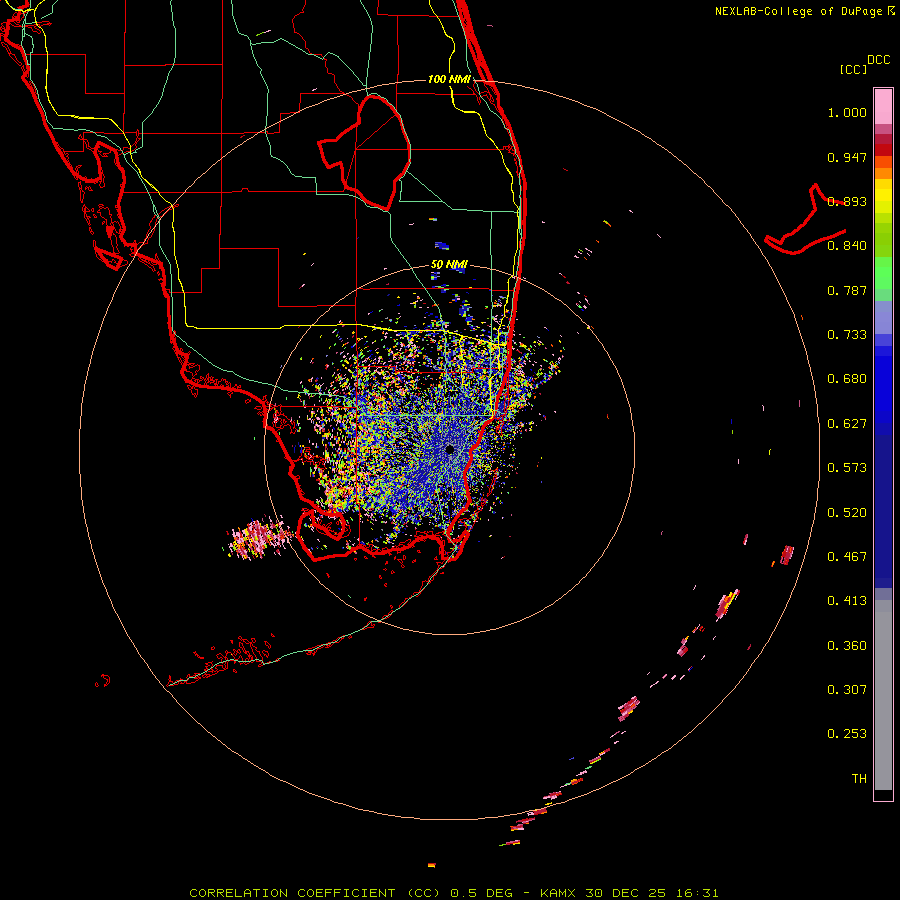Click the DCC product label above the color bar
The image size is (900, 900).
click(x=878, y=60)
